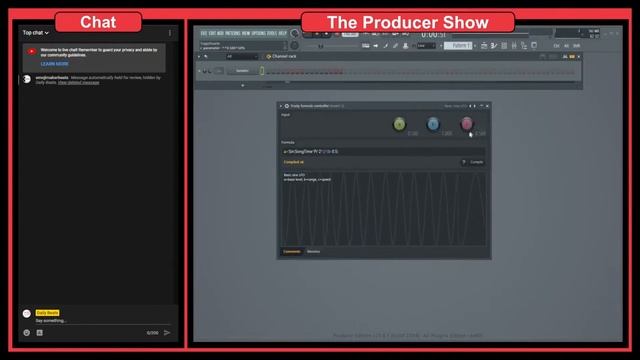This screenshot has height=360, width=640.
Task: Click the View deleted message link
Action: pyautogui.click(x=78, y=82)
